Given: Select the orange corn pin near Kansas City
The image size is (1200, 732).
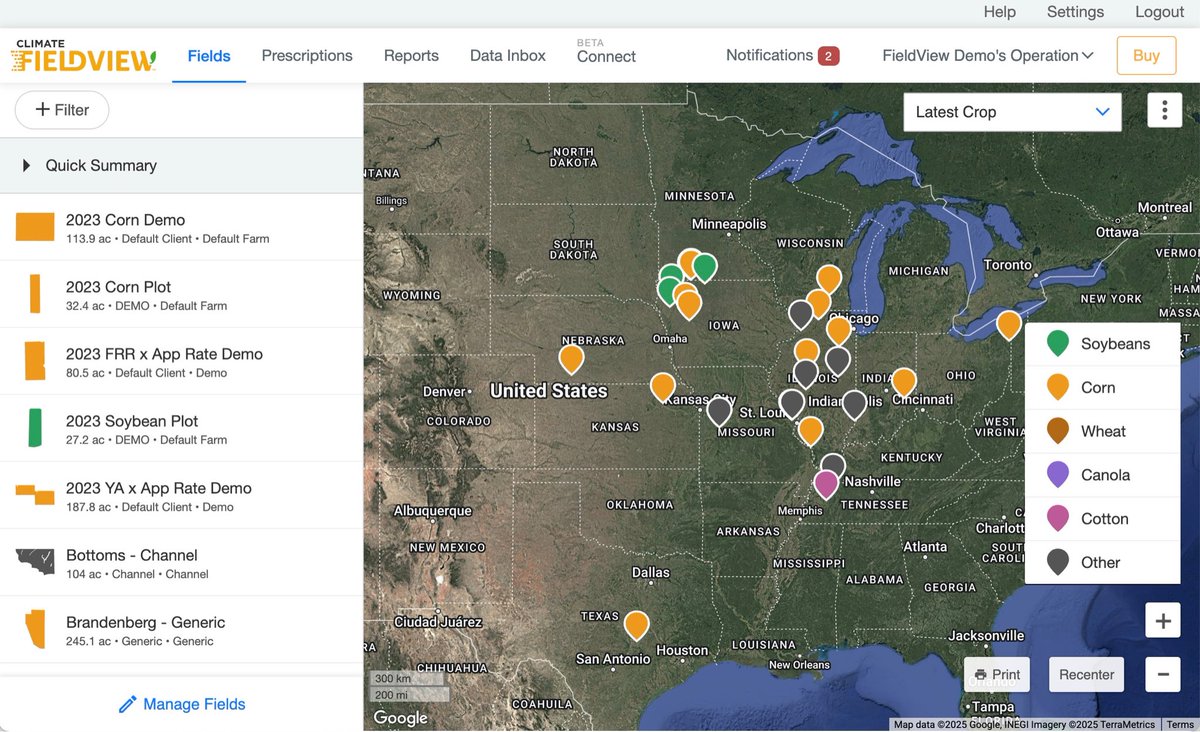Looking at the screenshot, I should (663, 387).
